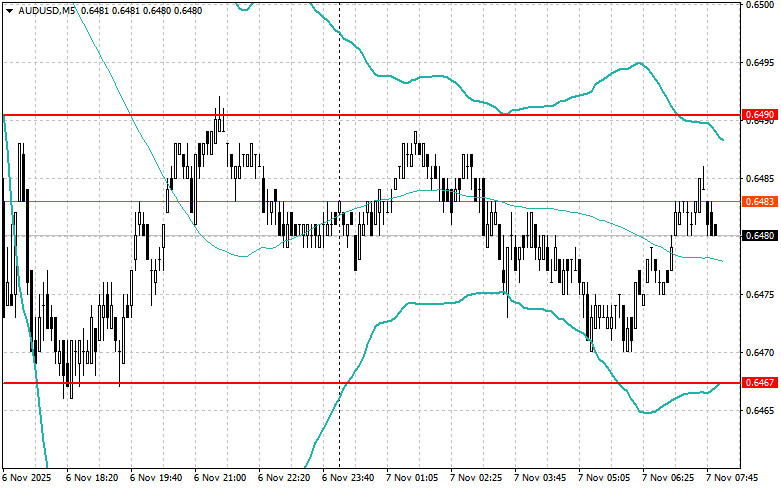This screenshot has width=781, height=489.
Task: Click the 6 Nov 18:20 time label
Action: 92,478
